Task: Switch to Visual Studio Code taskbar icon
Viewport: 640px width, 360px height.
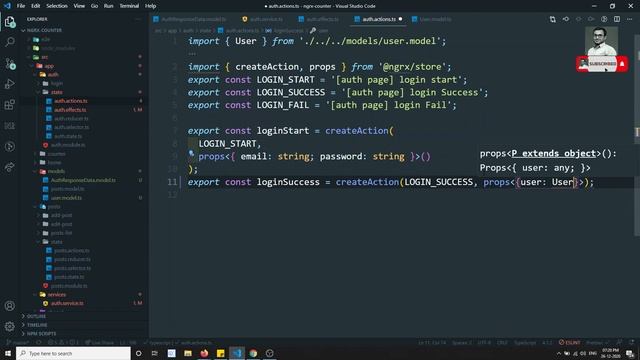Action: (237, 353)
